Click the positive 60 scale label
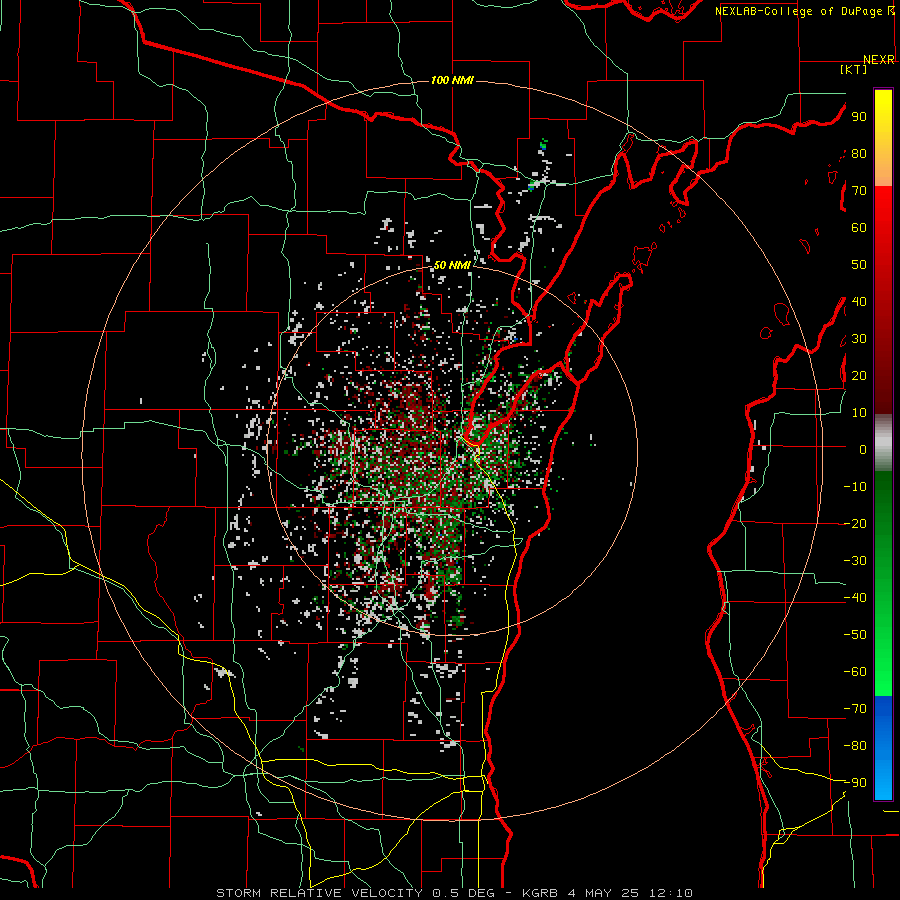The height and width of the screenshot is (900, 900). coord(859,228)
